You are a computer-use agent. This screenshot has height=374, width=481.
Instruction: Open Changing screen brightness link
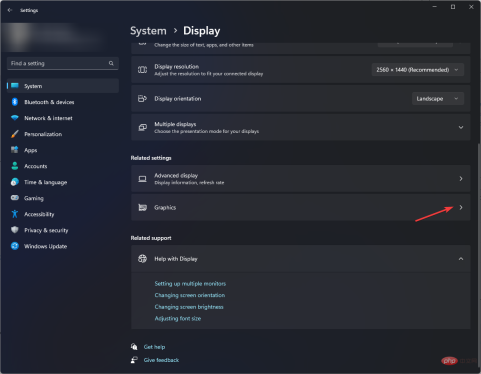[189, 307]
